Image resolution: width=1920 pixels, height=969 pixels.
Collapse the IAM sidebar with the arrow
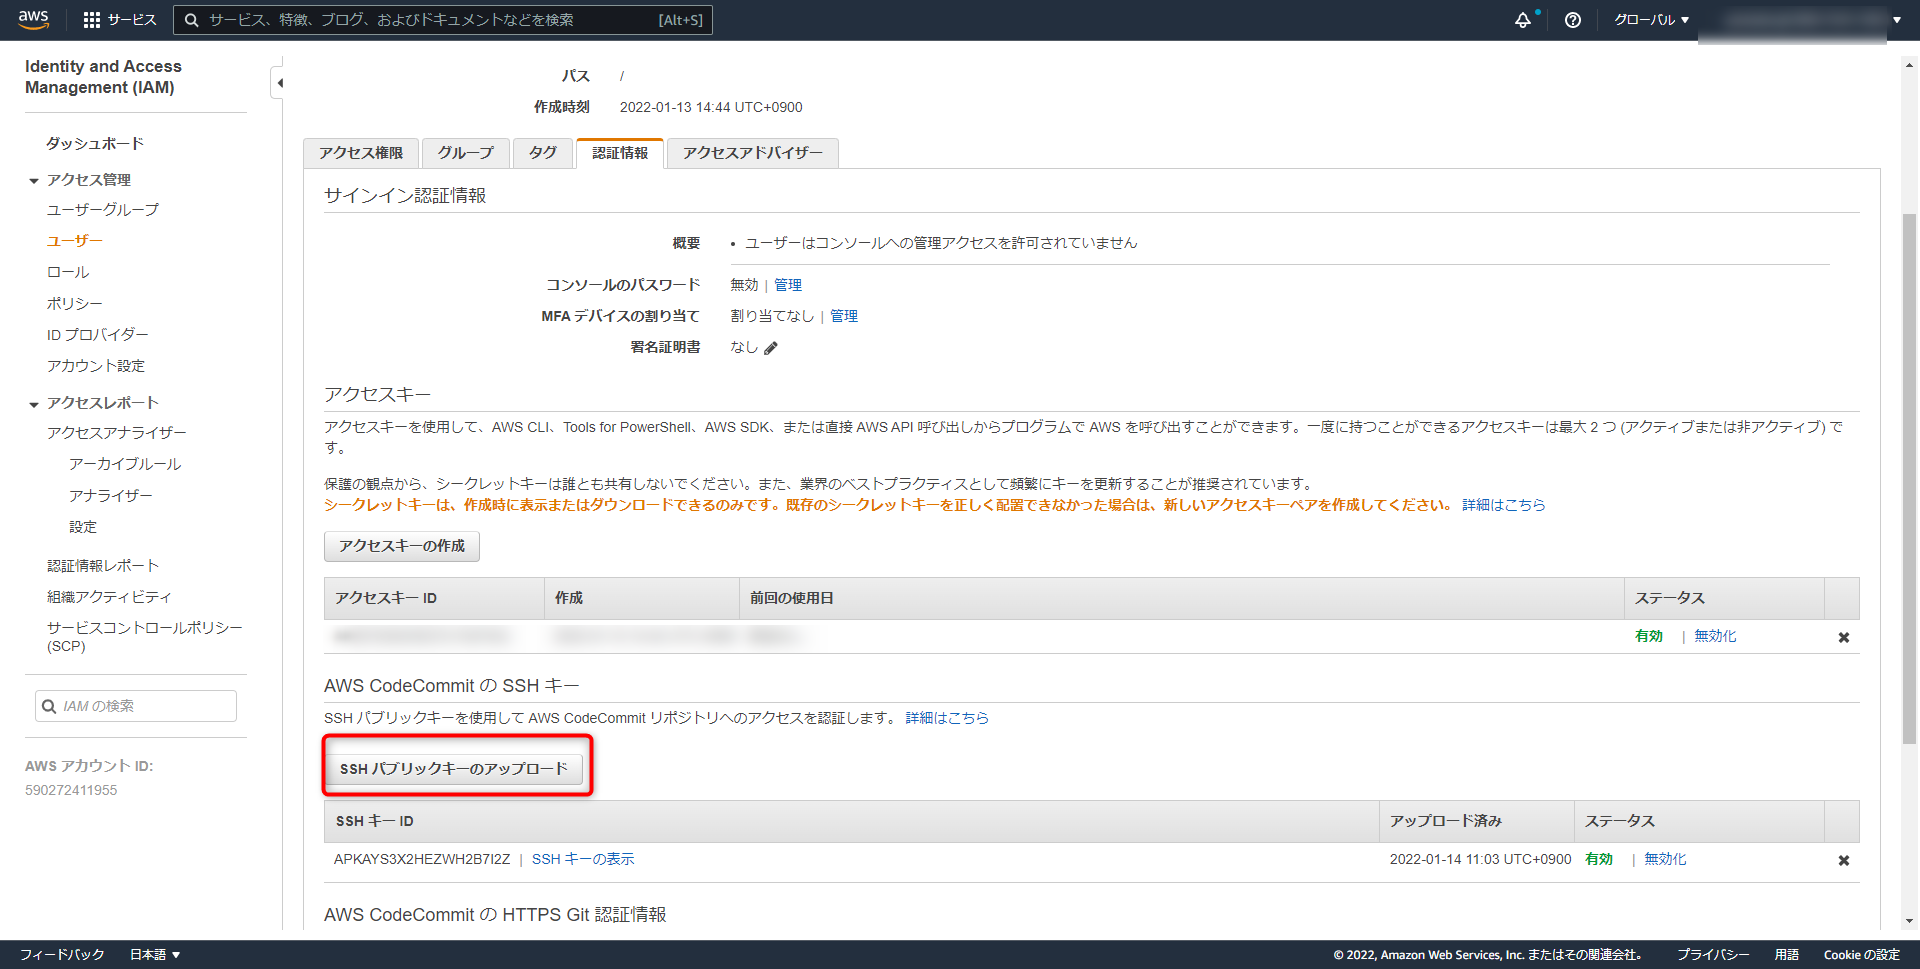(x=279, y=83)
